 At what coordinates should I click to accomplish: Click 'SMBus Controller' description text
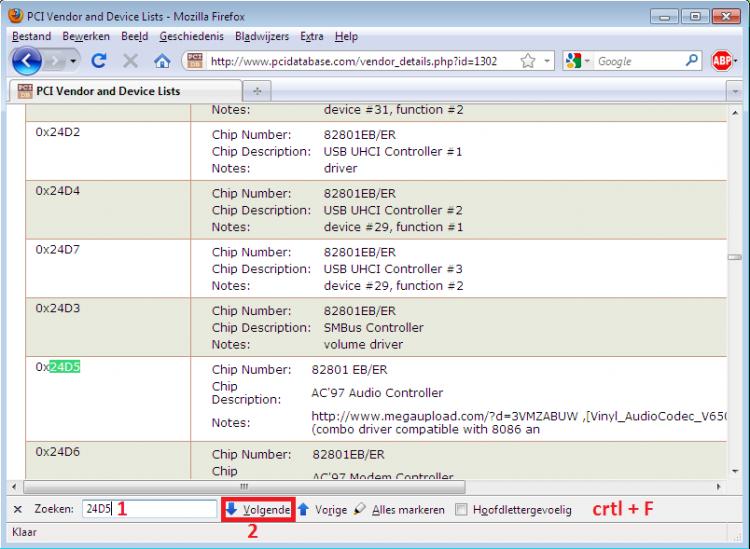click(x=374, y=328)
